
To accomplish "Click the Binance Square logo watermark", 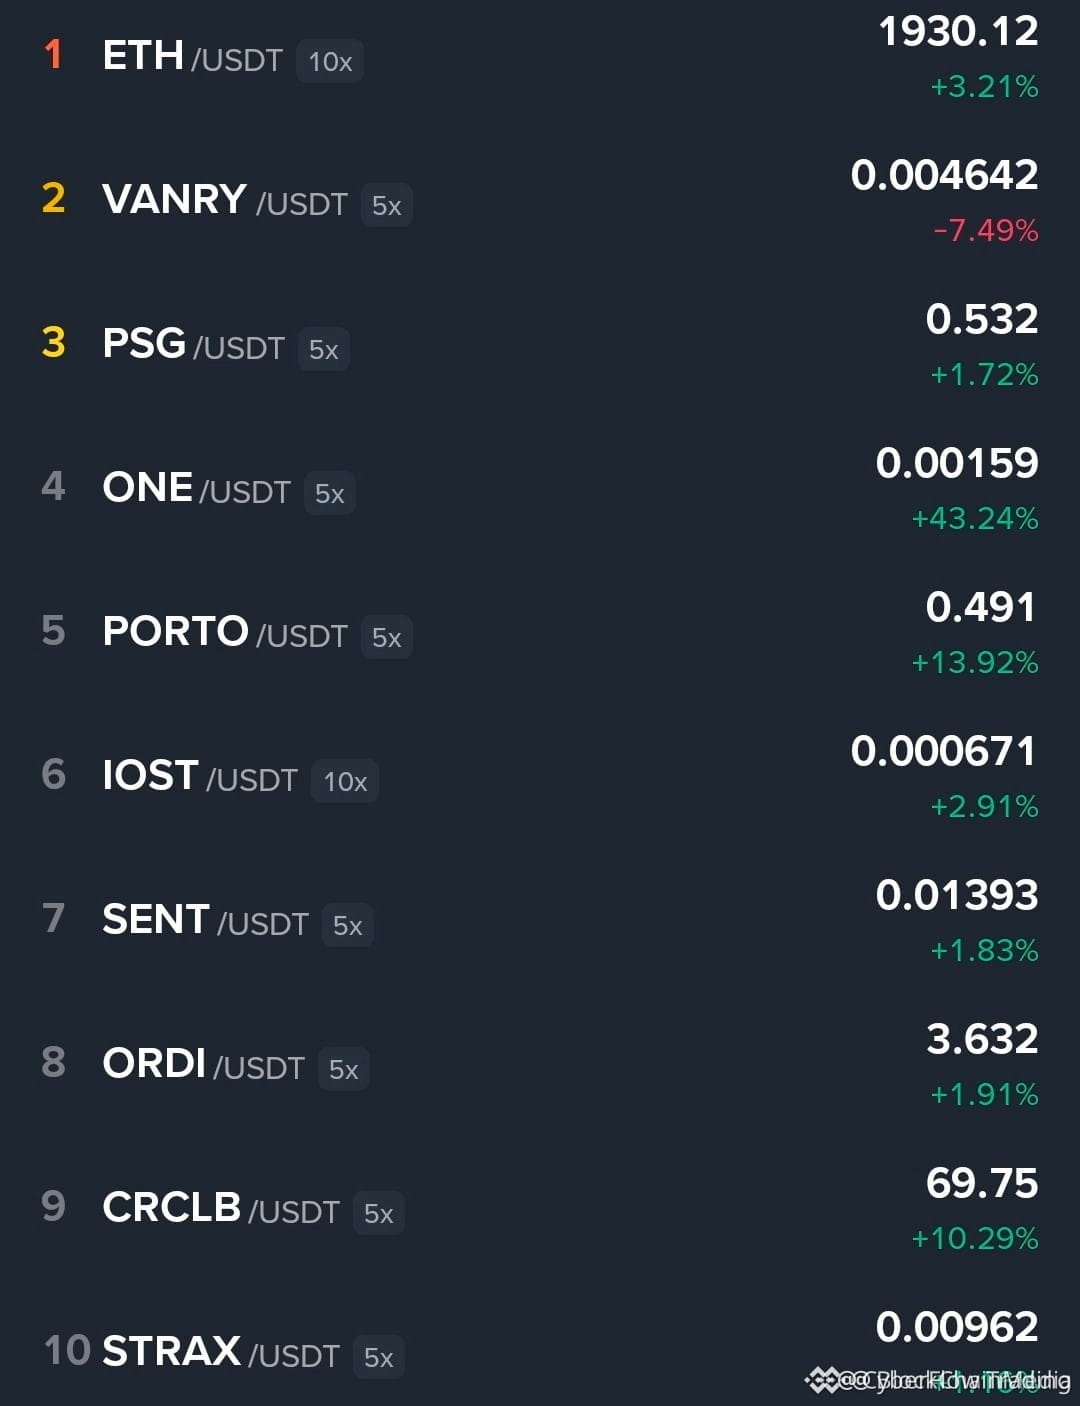I will click(x=822, y=1381).
